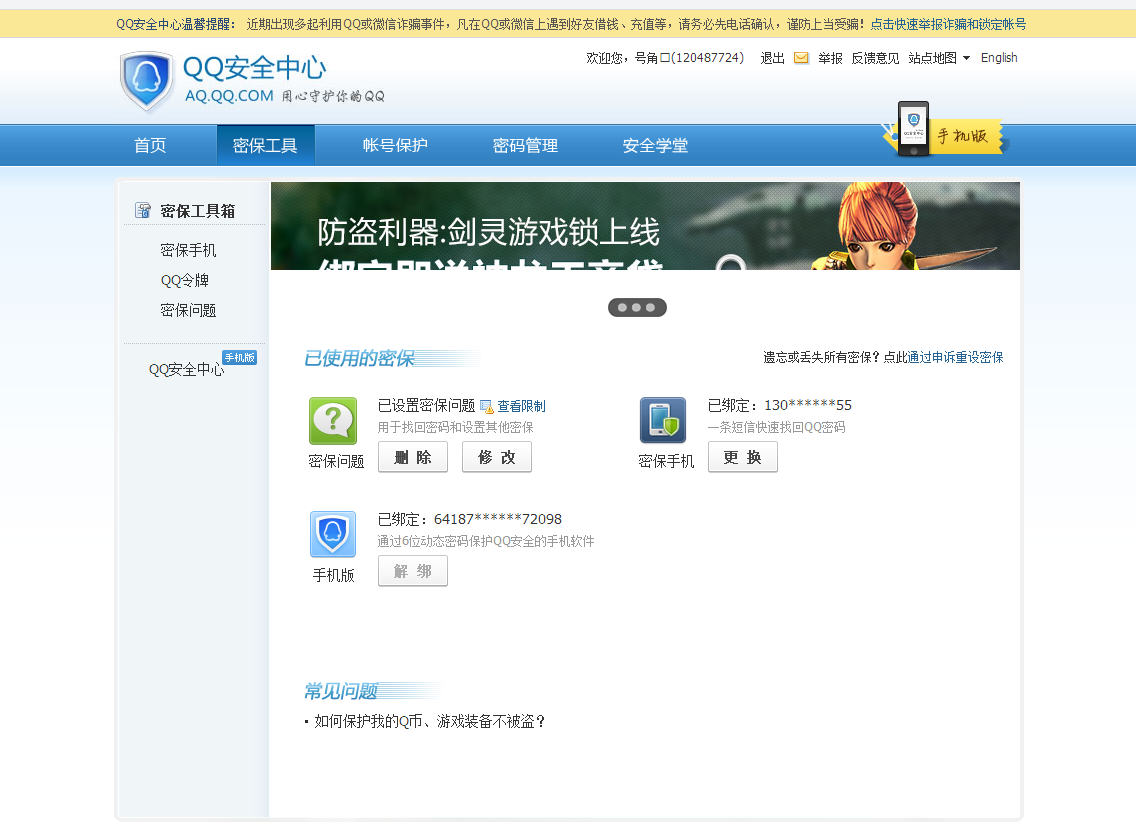Click 通过申诉重设密保 link
Image resolution: width=1136 pixels, height=830 pixels.
point(956,357)
